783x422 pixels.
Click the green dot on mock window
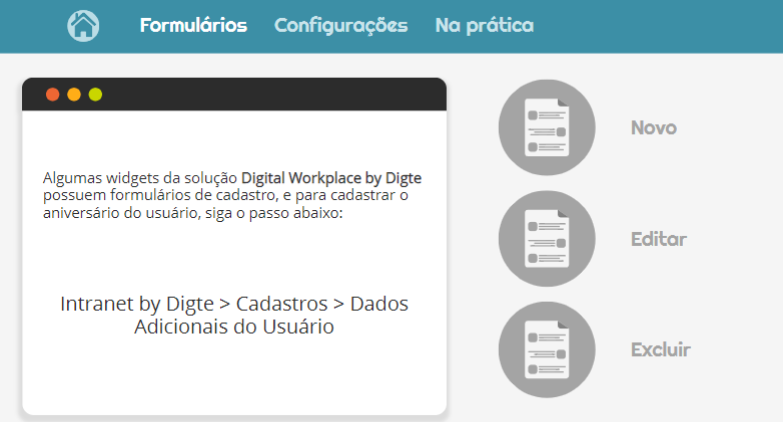[x=95, y=94]
